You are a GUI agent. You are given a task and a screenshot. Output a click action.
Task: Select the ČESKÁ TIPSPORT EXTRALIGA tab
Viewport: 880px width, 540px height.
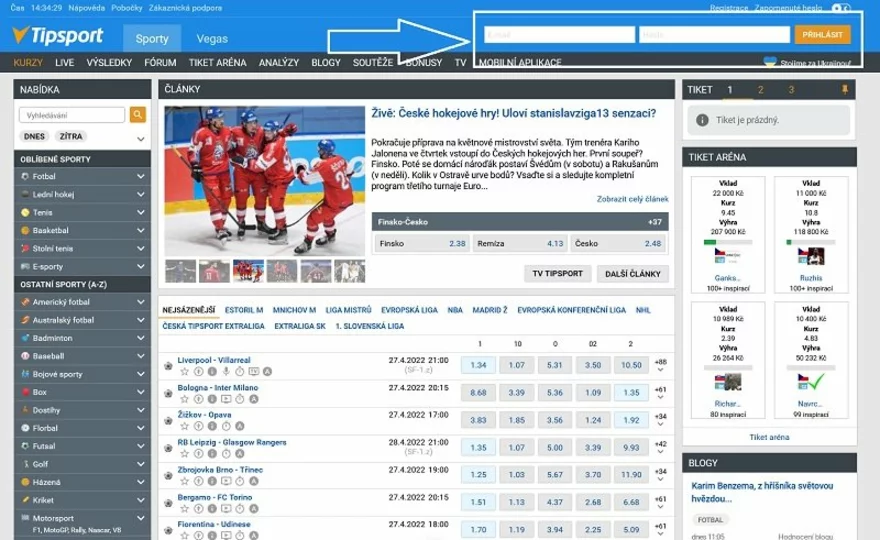(x=213, y=326)
